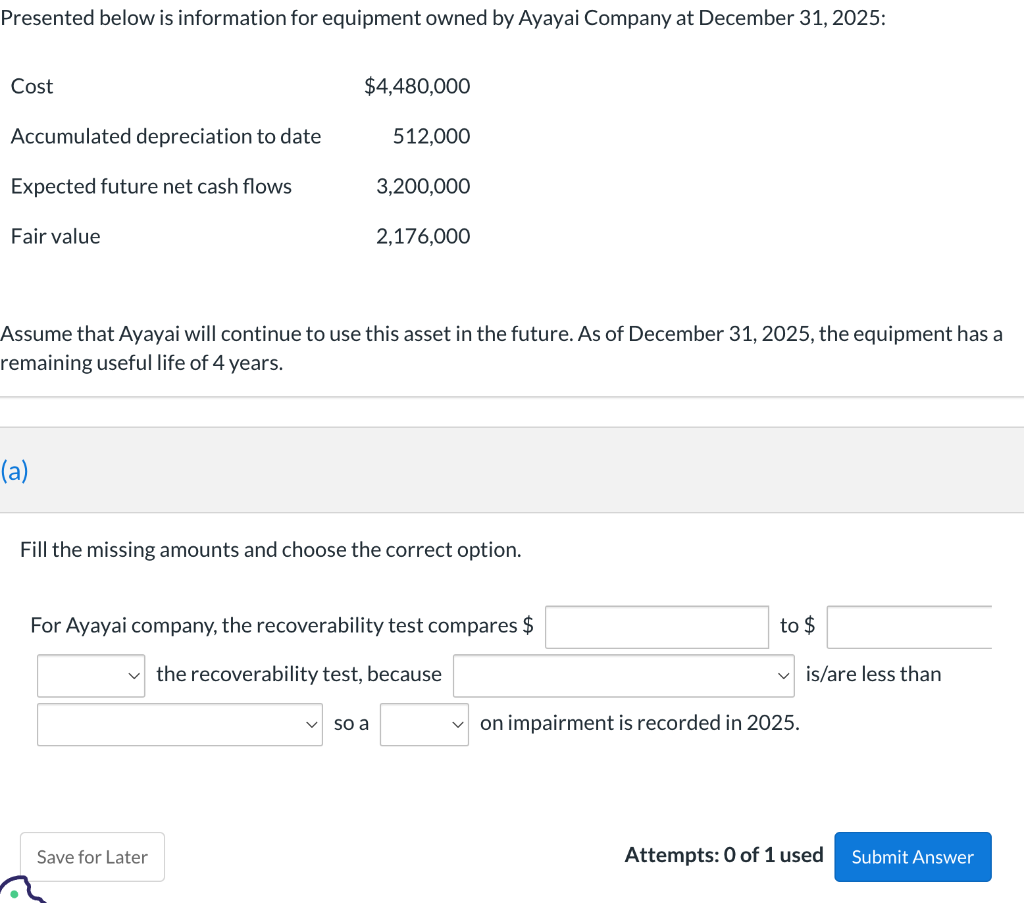
Task: Click the (a) section header
Action: click(x=15, y=470)
